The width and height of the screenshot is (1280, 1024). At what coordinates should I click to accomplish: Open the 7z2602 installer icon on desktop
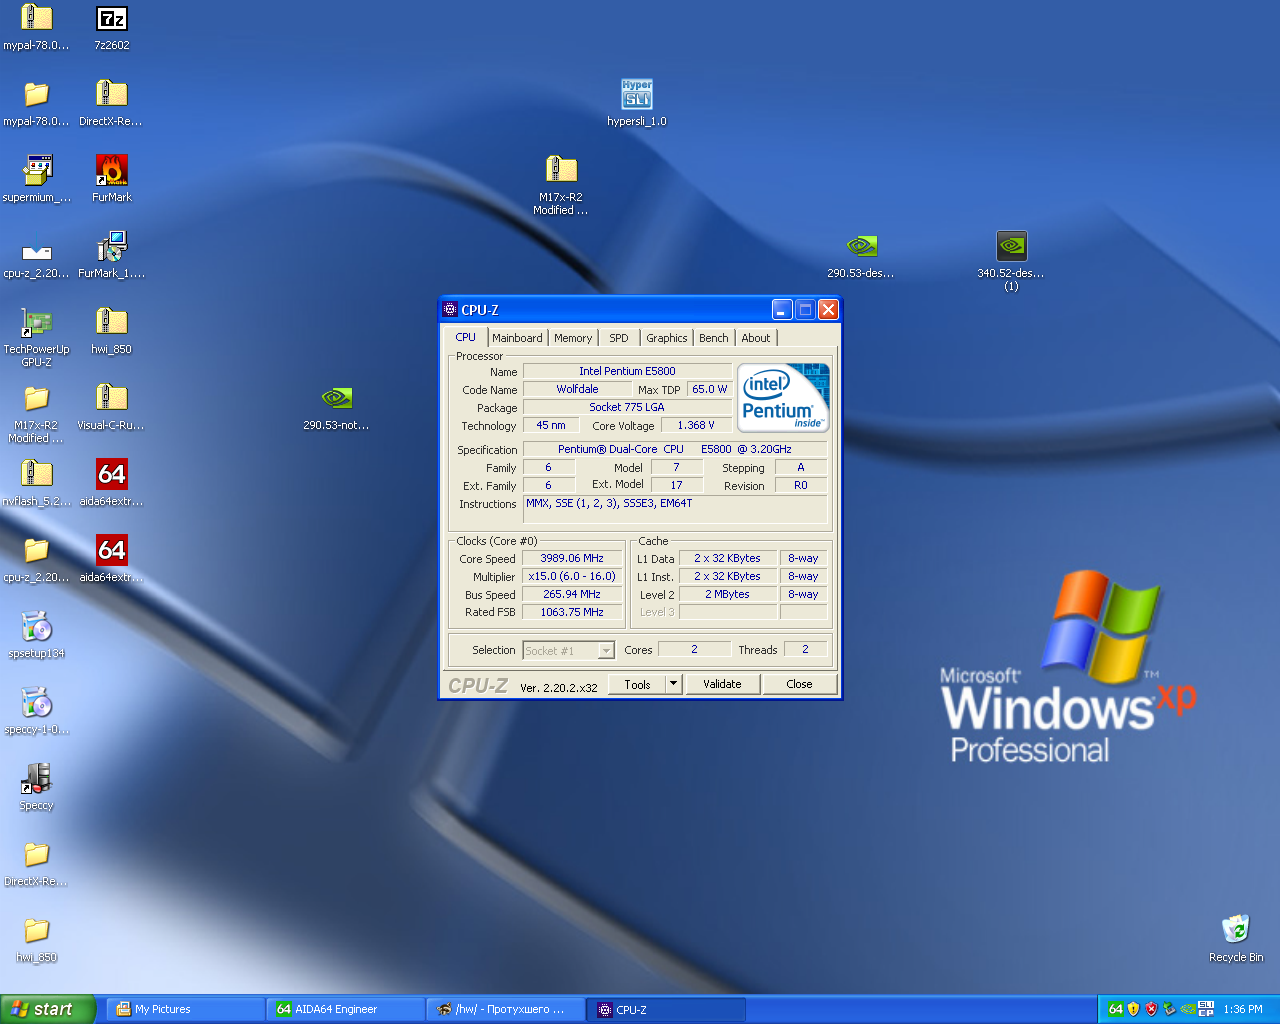click(x=112, y=19)
